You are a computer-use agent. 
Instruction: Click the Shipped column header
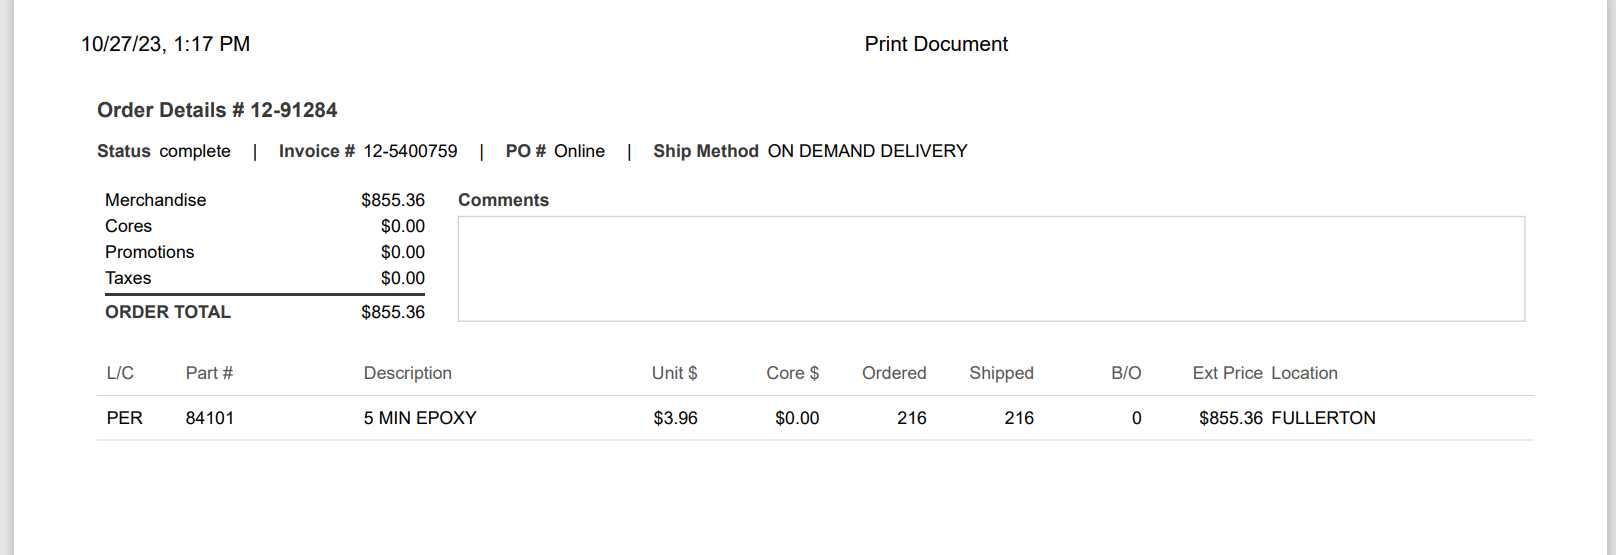[1001, 373]
